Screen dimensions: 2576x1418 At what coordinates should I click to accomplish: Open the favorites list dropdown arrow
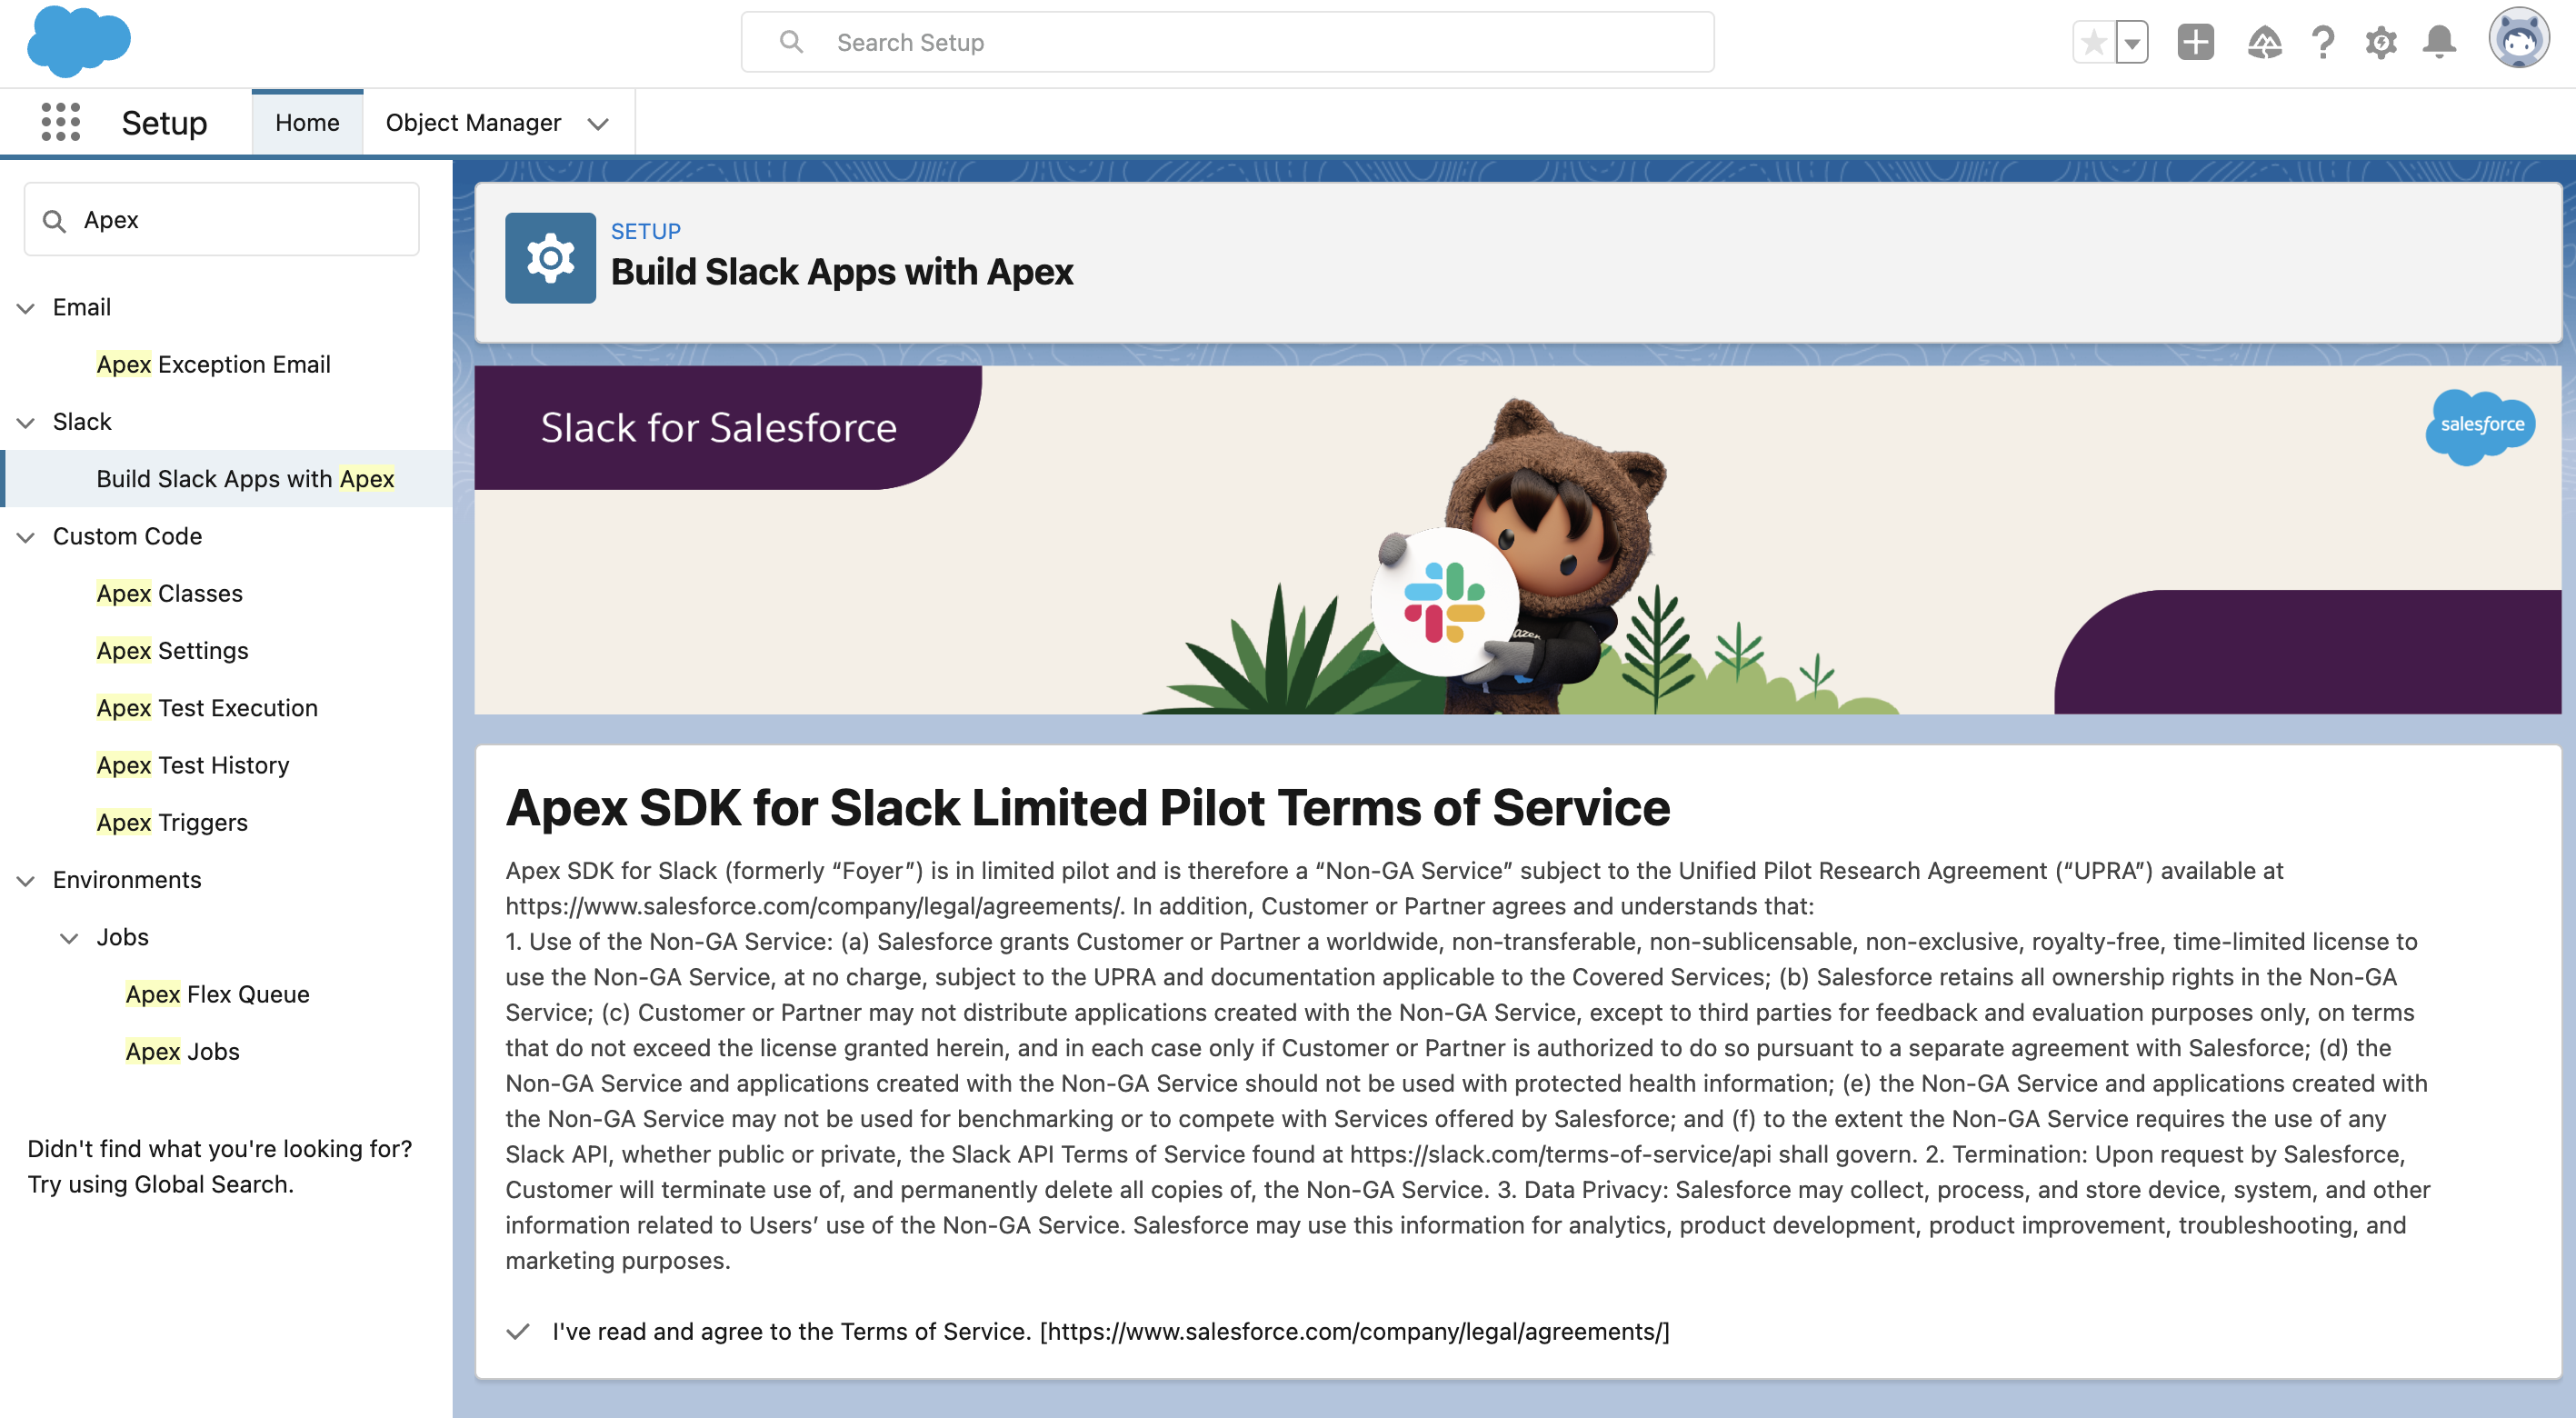point(2132,43)
